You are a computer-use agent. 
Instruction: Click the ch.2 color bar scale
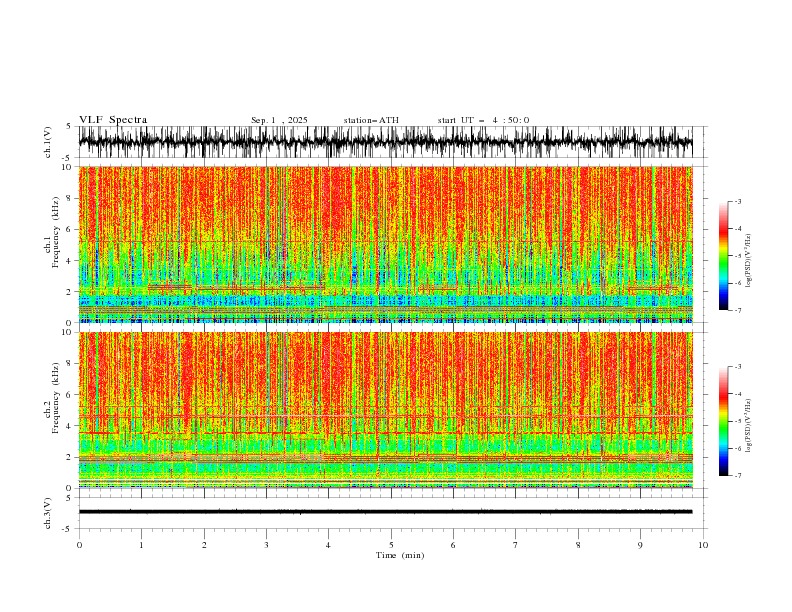[x=724, y=421]
